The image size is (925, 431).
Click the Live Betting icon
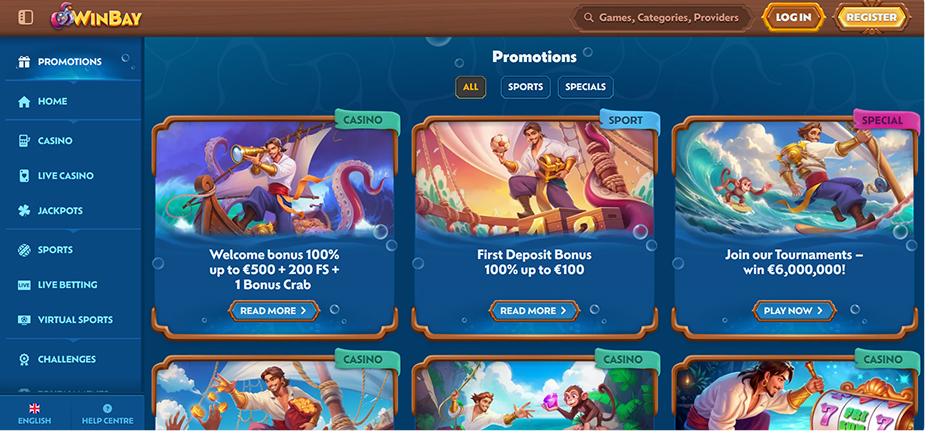[24, 285]
